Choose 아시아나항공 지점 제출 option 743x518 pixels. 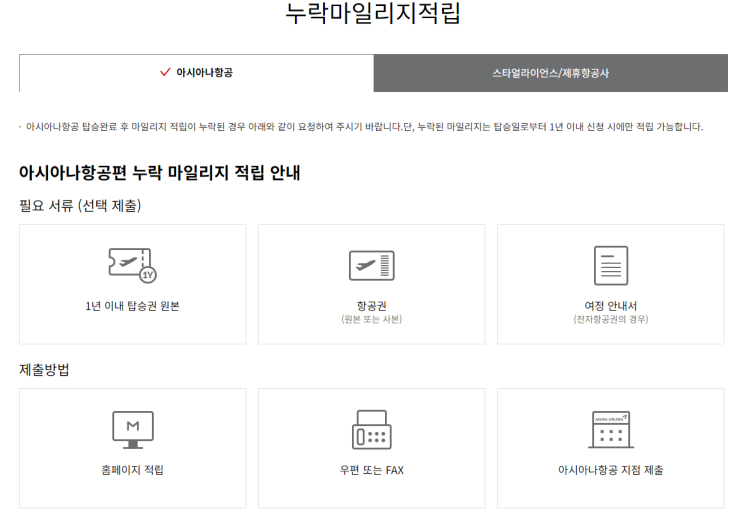(611, 448)
